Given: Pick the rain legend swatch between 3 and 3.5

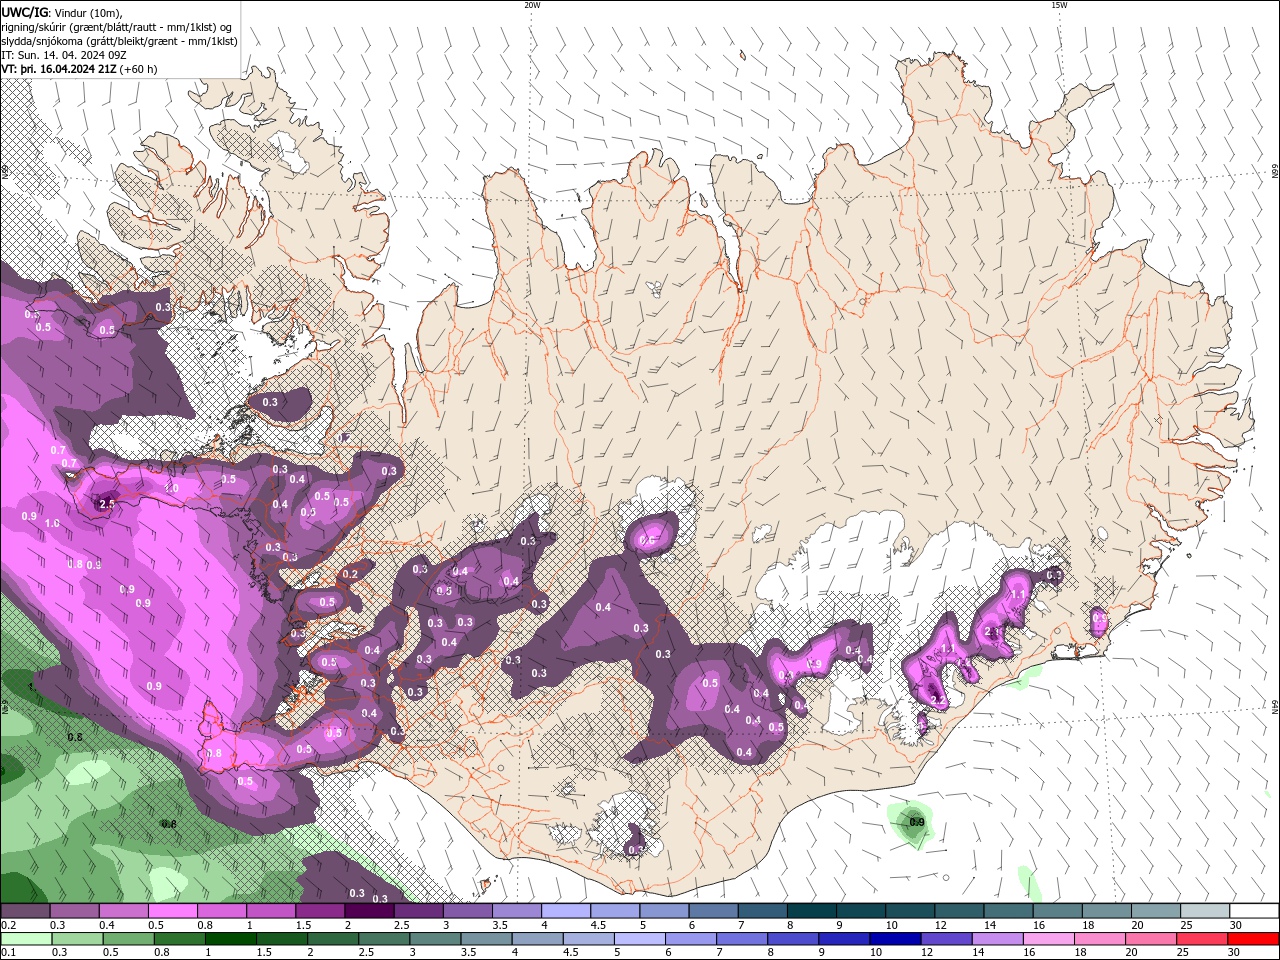Looking at the screenshot, I should tap(434, 940).
